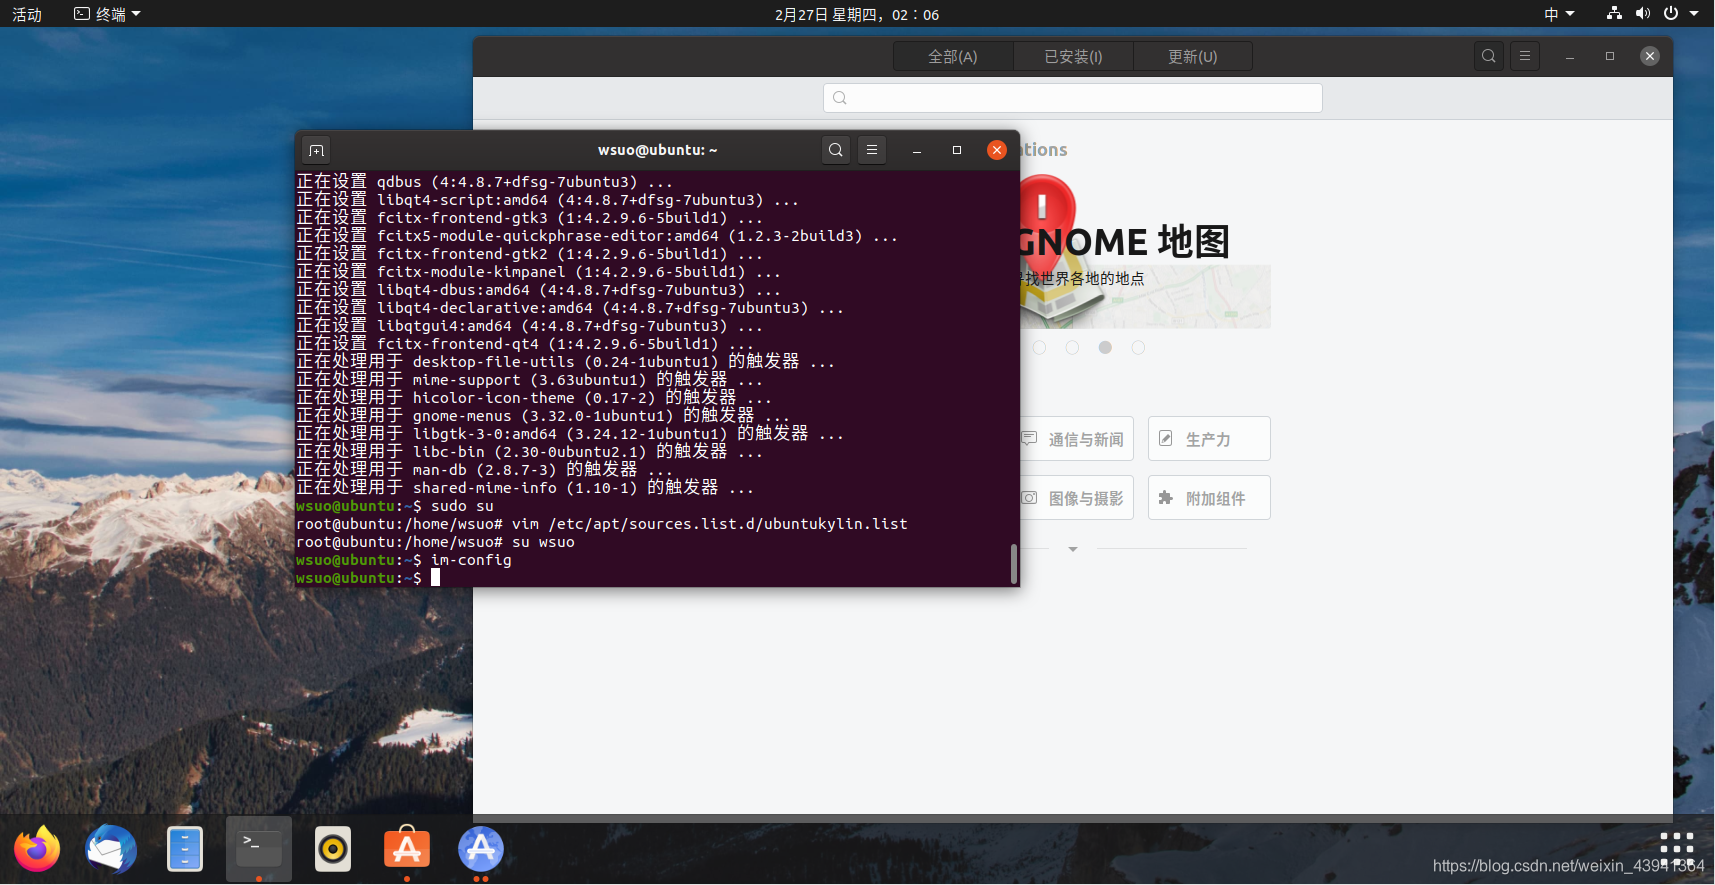This screenshot has width=1715, height=885.
Task: Click the shared-mime-info trigger line
Action: point(525,488)
